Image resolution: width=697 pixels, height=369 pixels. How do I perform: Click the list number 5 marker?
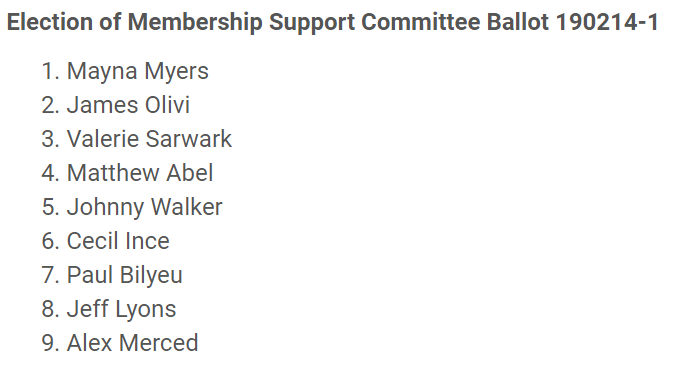[x=51, y=207]
